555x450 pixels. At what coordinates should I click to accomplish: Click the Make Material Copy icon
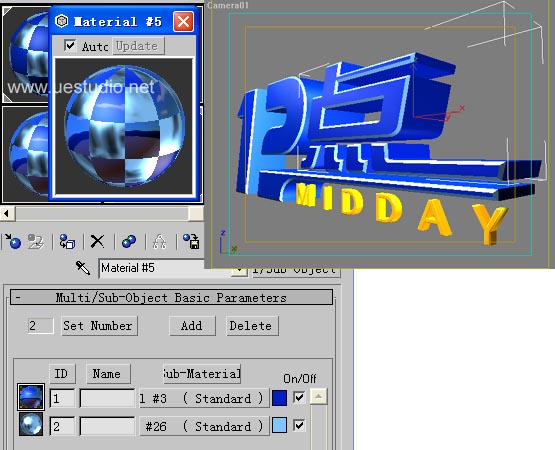point(129,241)
